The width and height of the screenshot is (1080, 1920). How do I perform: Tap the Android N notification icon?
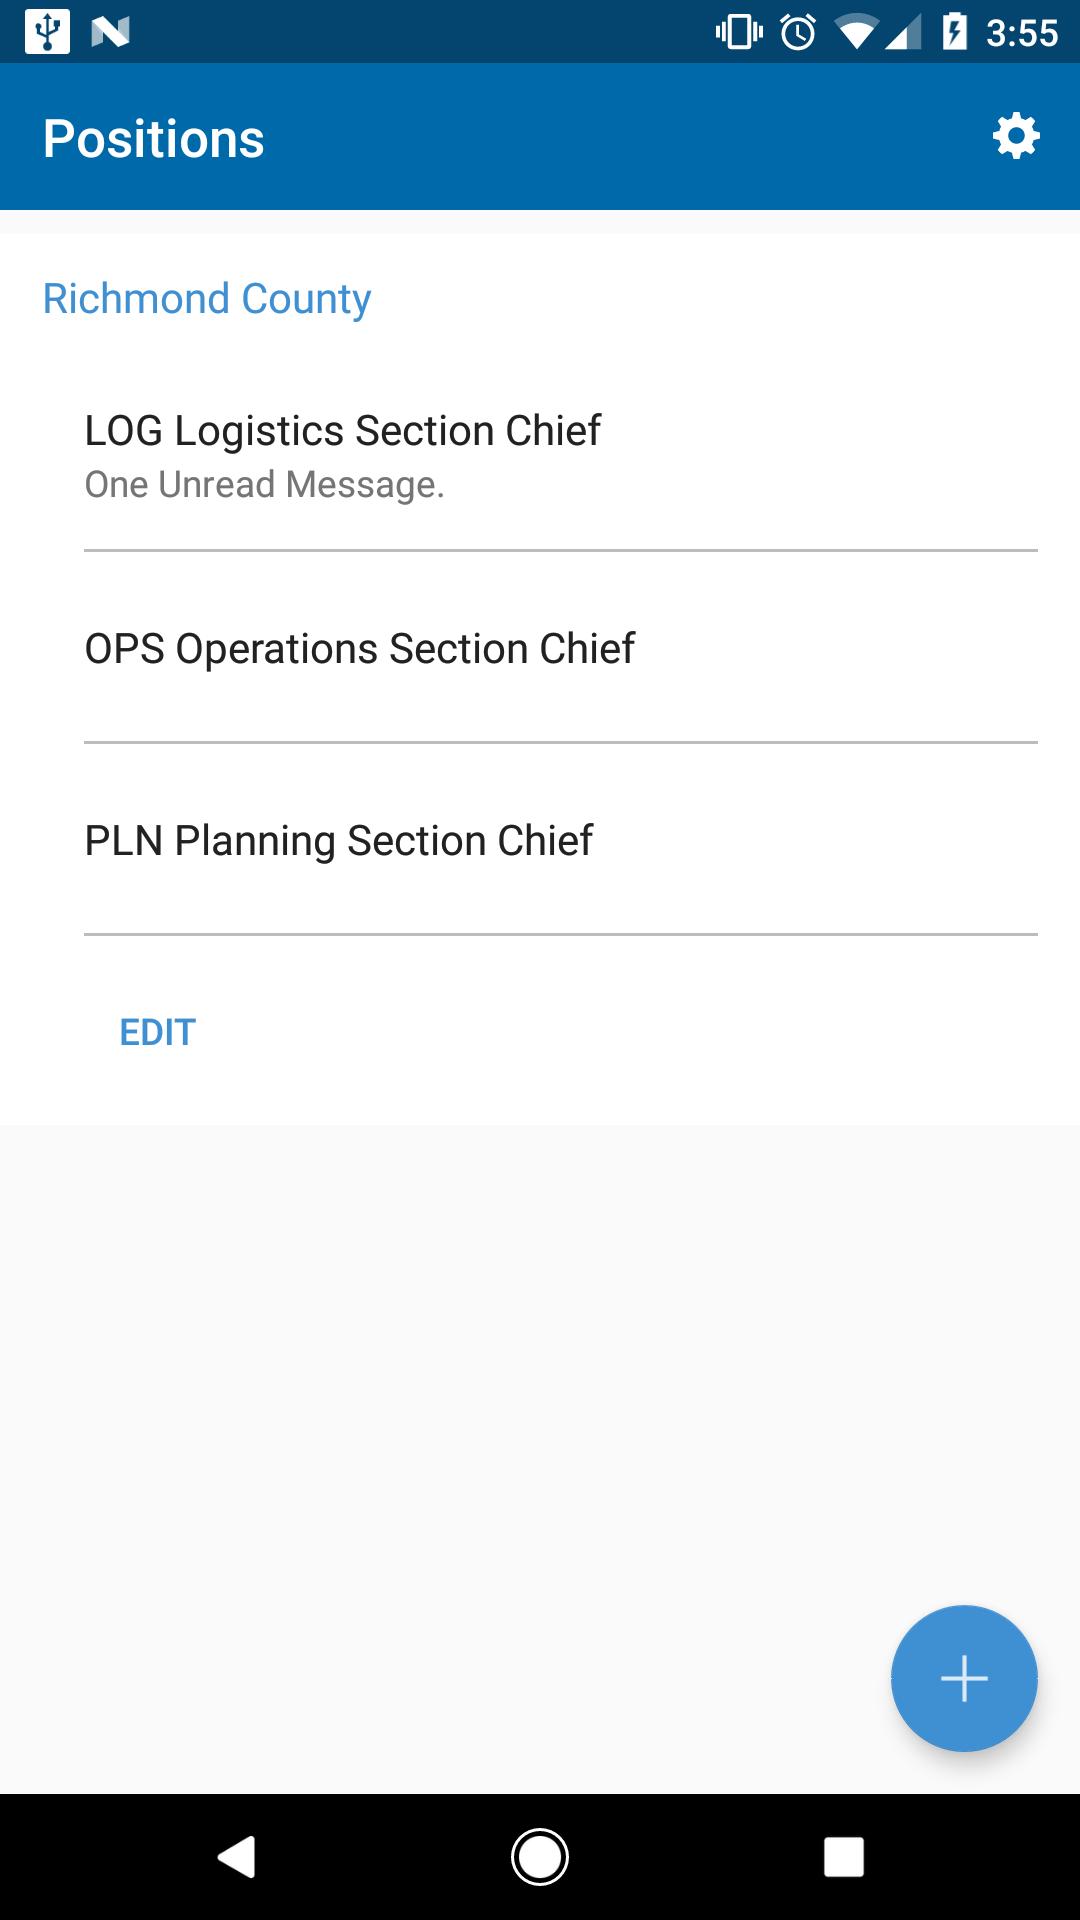point(110,33)
